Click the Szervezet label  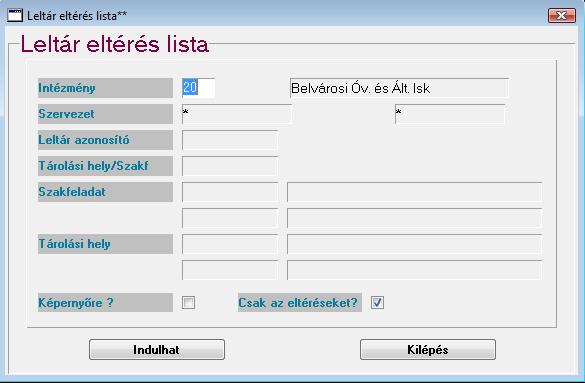click(105, 114)
